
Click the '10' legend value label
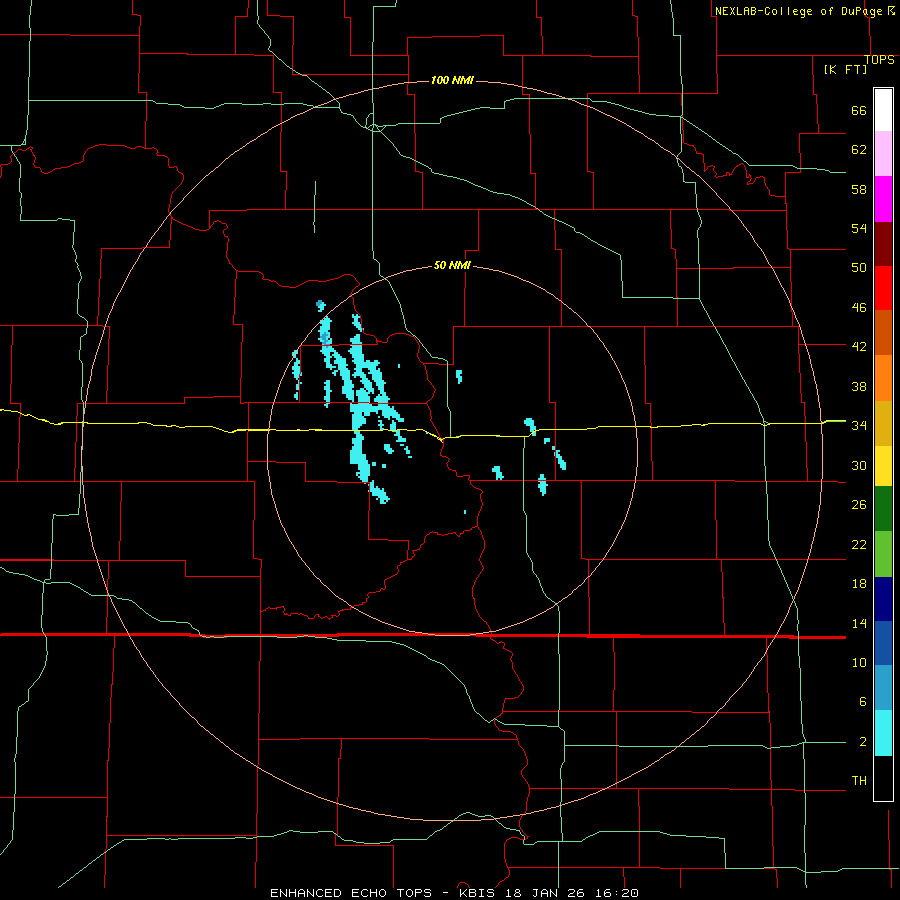(859, 663)
